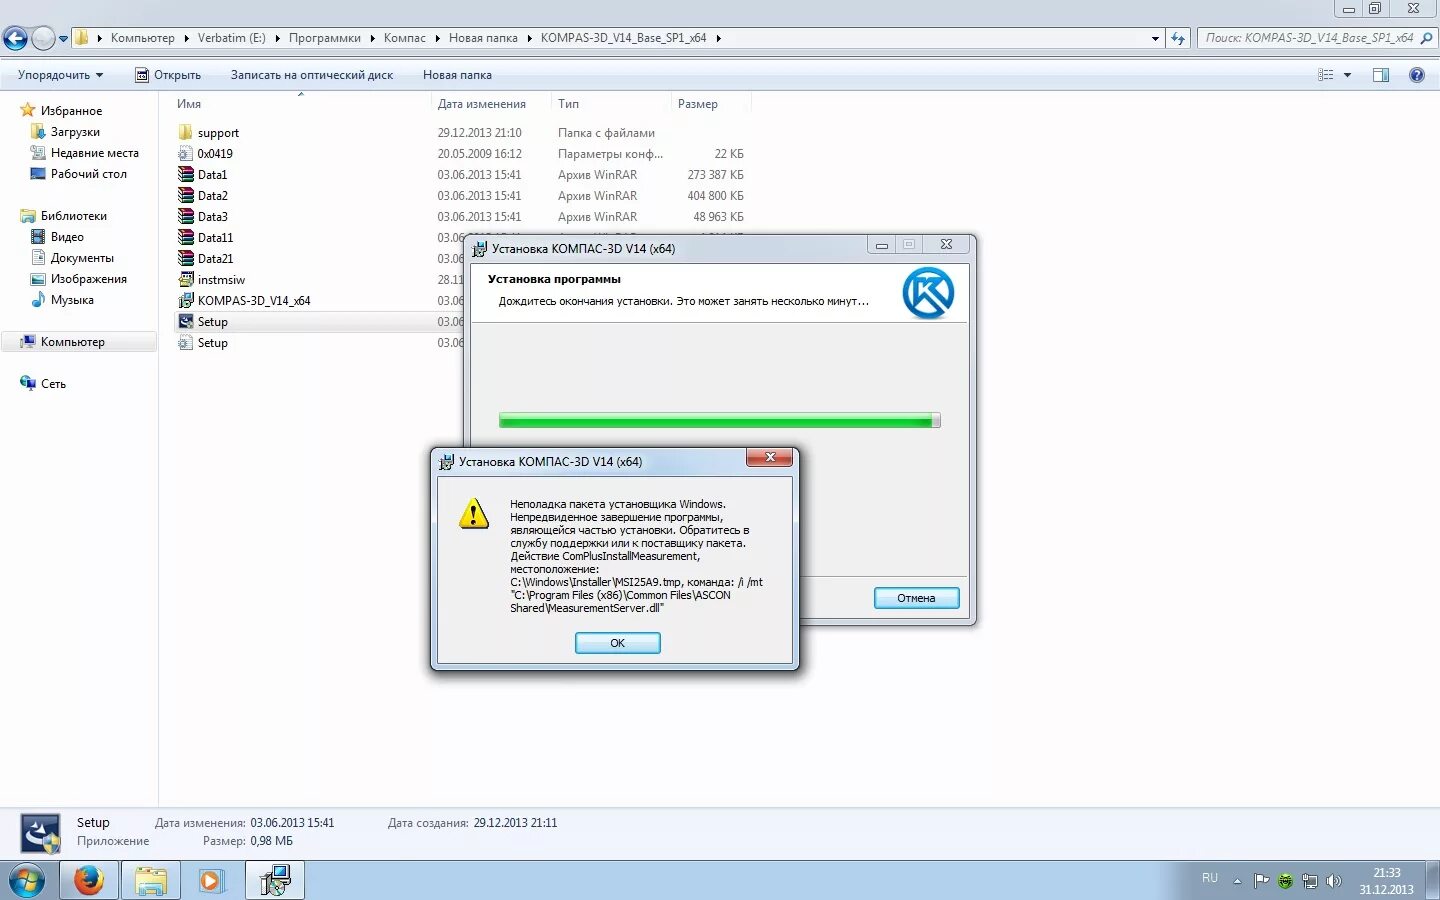This screenshot has height=900, width=1440.
Task: Select Избранное in the navigation pane
Action: pos(71,111)
